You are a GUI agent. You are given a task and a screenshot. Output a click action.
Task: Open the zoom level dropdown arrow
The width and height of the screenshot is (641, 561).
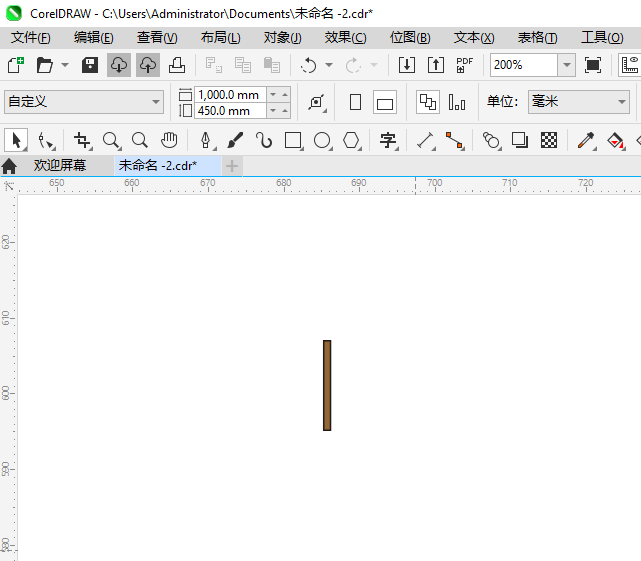coord(567,65)
